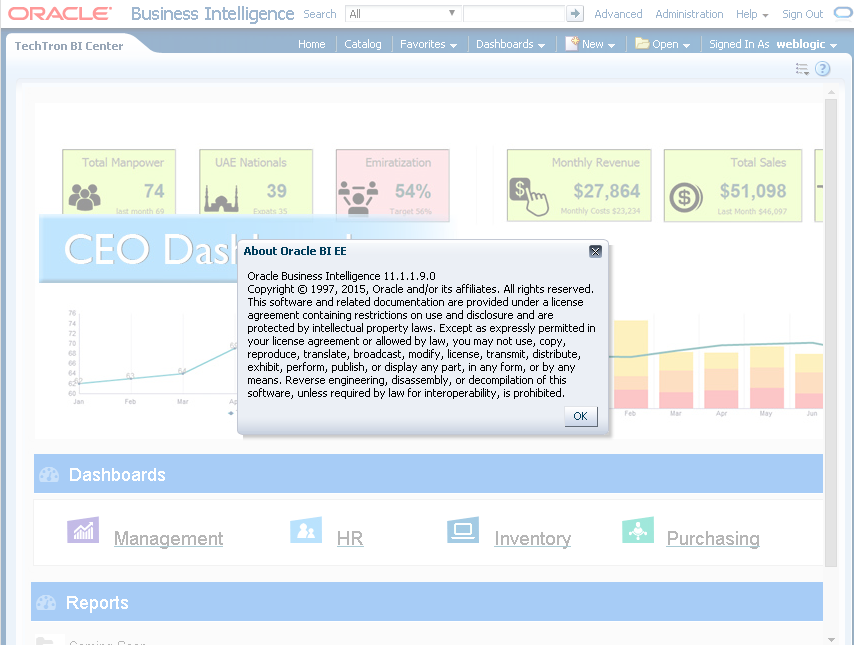Click the Total Manpower people icon

[x=84, y=197]
